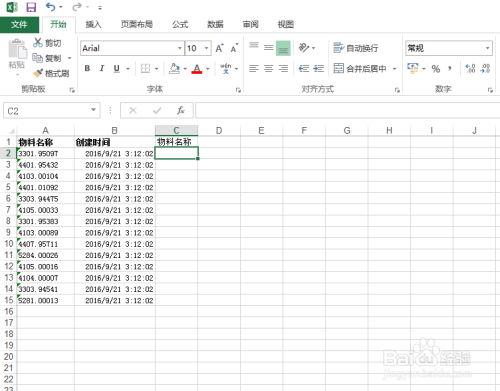Open the 字体 font dialog launcher
This screenshot has width=500, height=391.
pyautogui.click(x=238, y=90)
